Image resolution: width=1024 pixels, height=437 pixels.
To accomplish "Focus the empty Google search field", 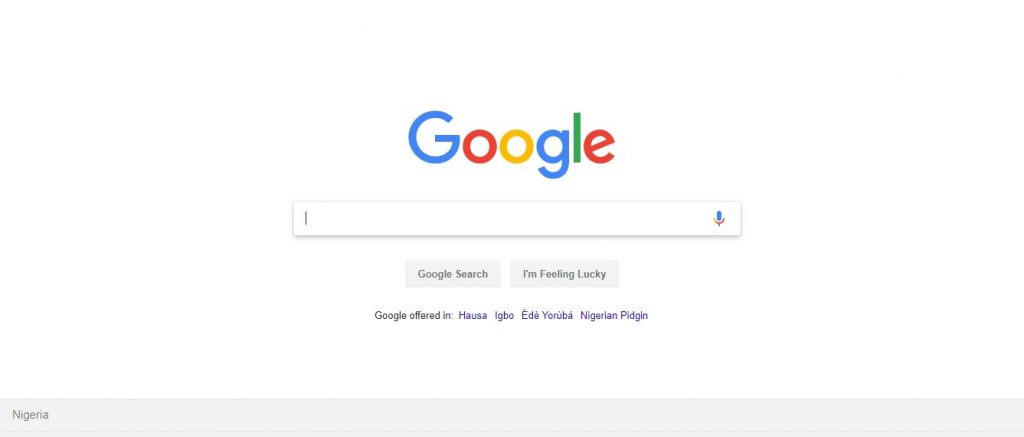I will click(x=517, y=219).
